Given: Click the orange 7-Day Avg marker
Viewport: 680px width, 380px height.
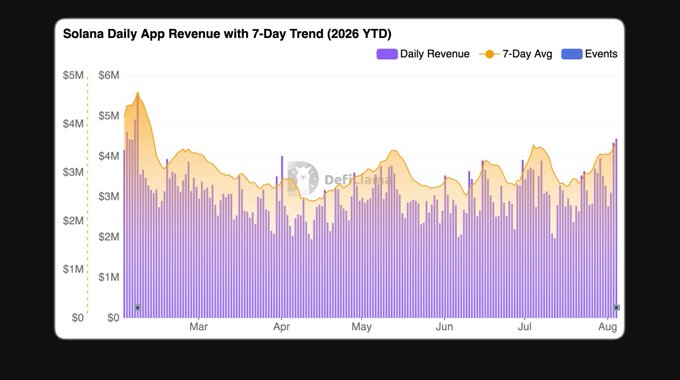Looking at the screenshot, I should [489, 54].
